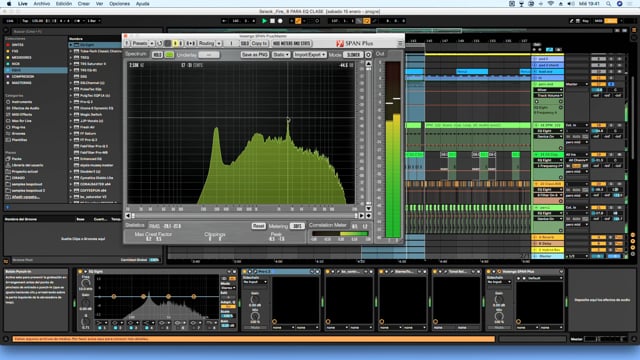Toggle the Key map mode switch
This screenshot has width=640, height=360.
point(585,21)
